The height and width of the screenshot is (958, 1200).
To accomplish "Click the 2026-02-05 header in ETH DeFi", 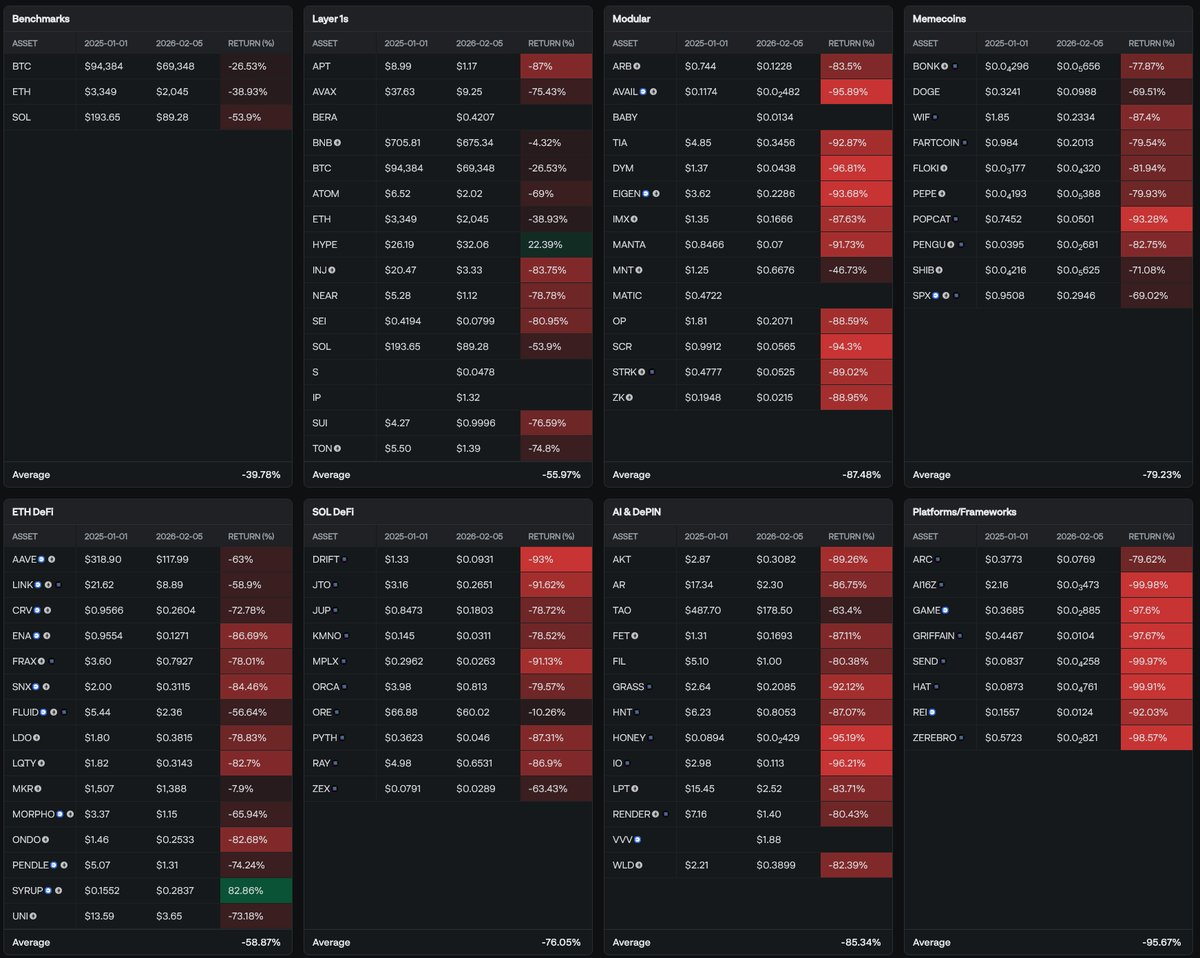I will tap(179, 536).
